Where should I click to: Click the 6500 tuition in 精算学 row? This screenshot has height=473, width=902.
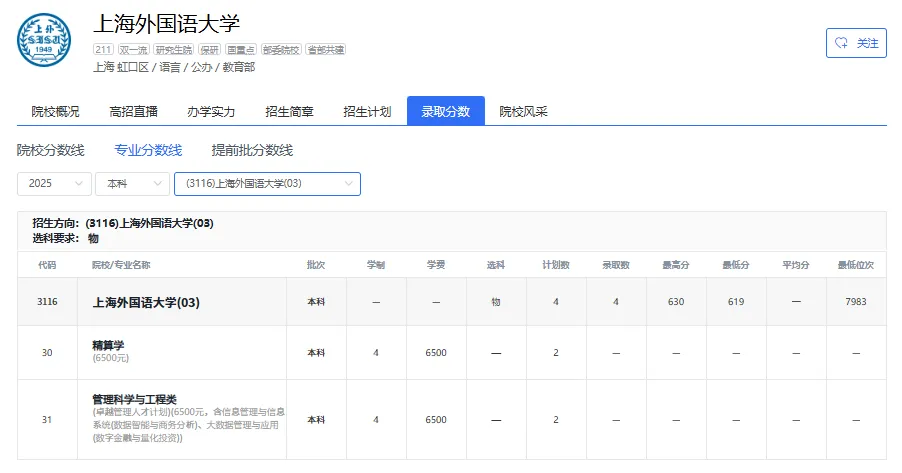click(435, 352)
